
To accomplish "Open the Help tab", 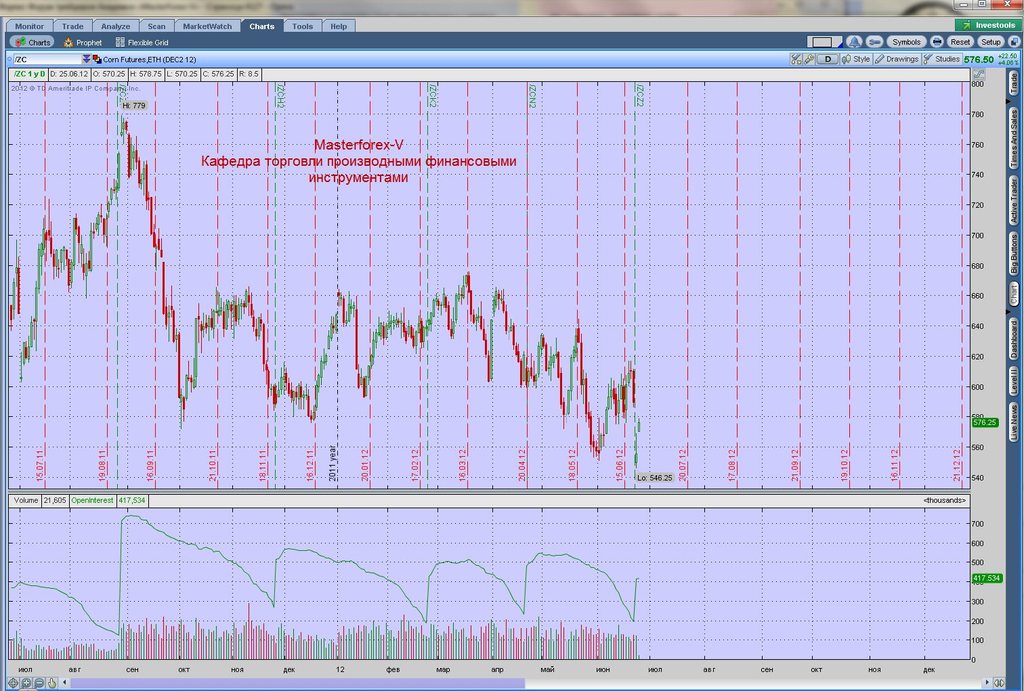I will [338, 26].
